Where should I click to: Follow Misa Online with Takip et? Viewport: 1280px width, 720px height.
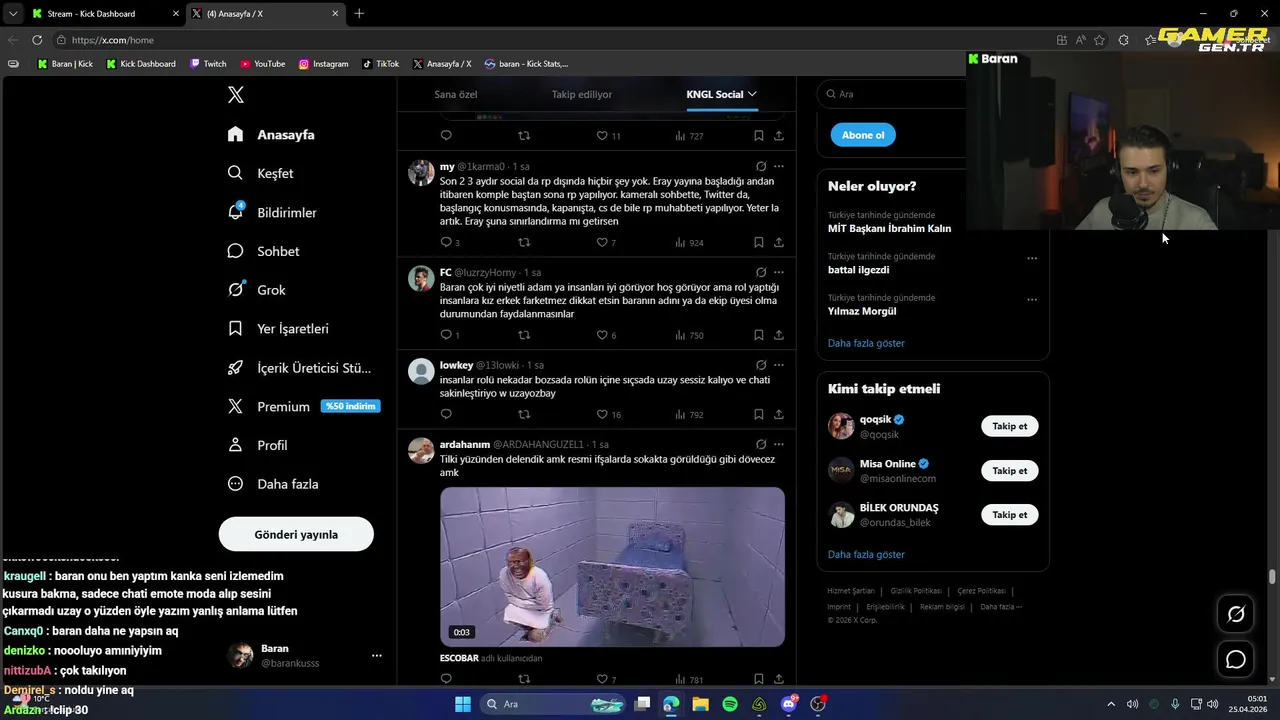coord(1009,470)
